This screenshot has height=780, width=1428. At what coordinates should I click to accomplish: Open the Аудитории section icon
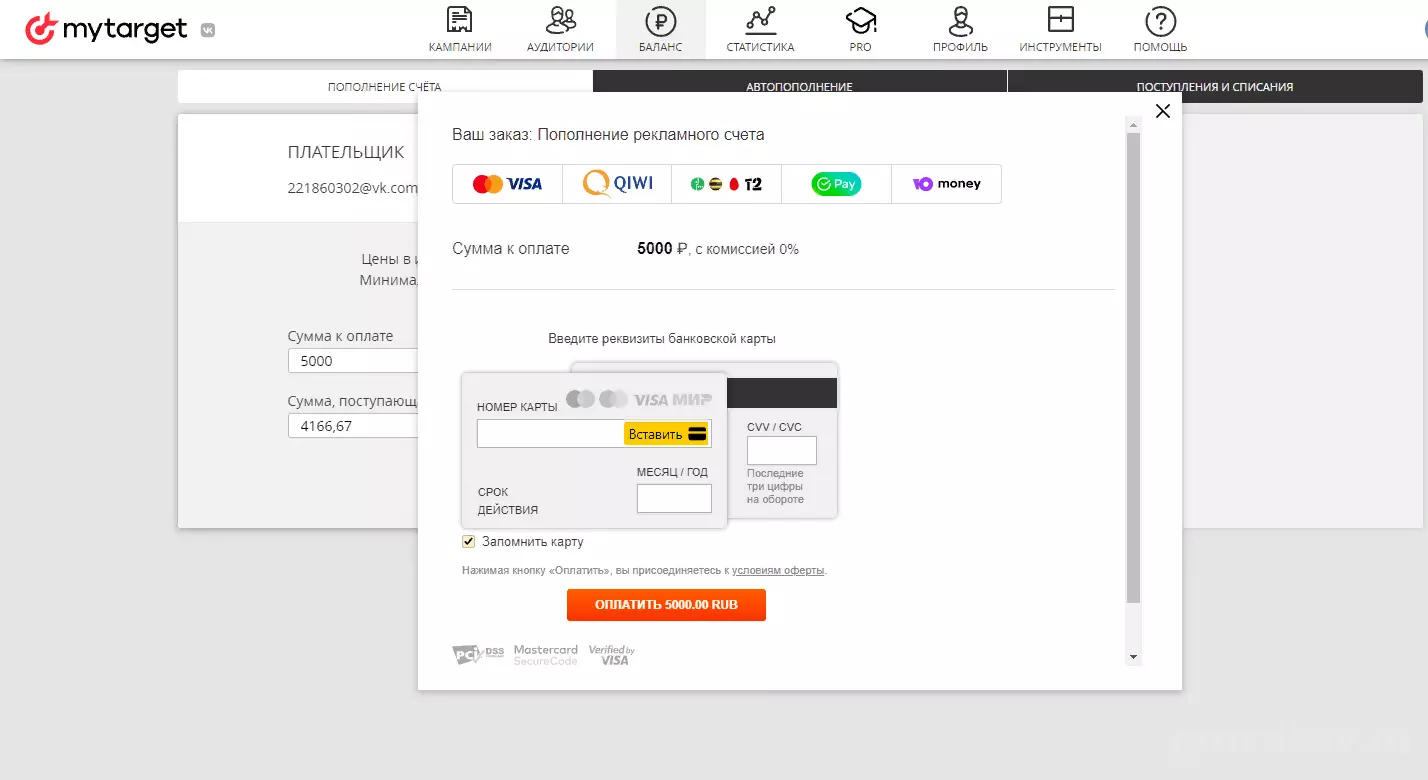tap(561, 20)
